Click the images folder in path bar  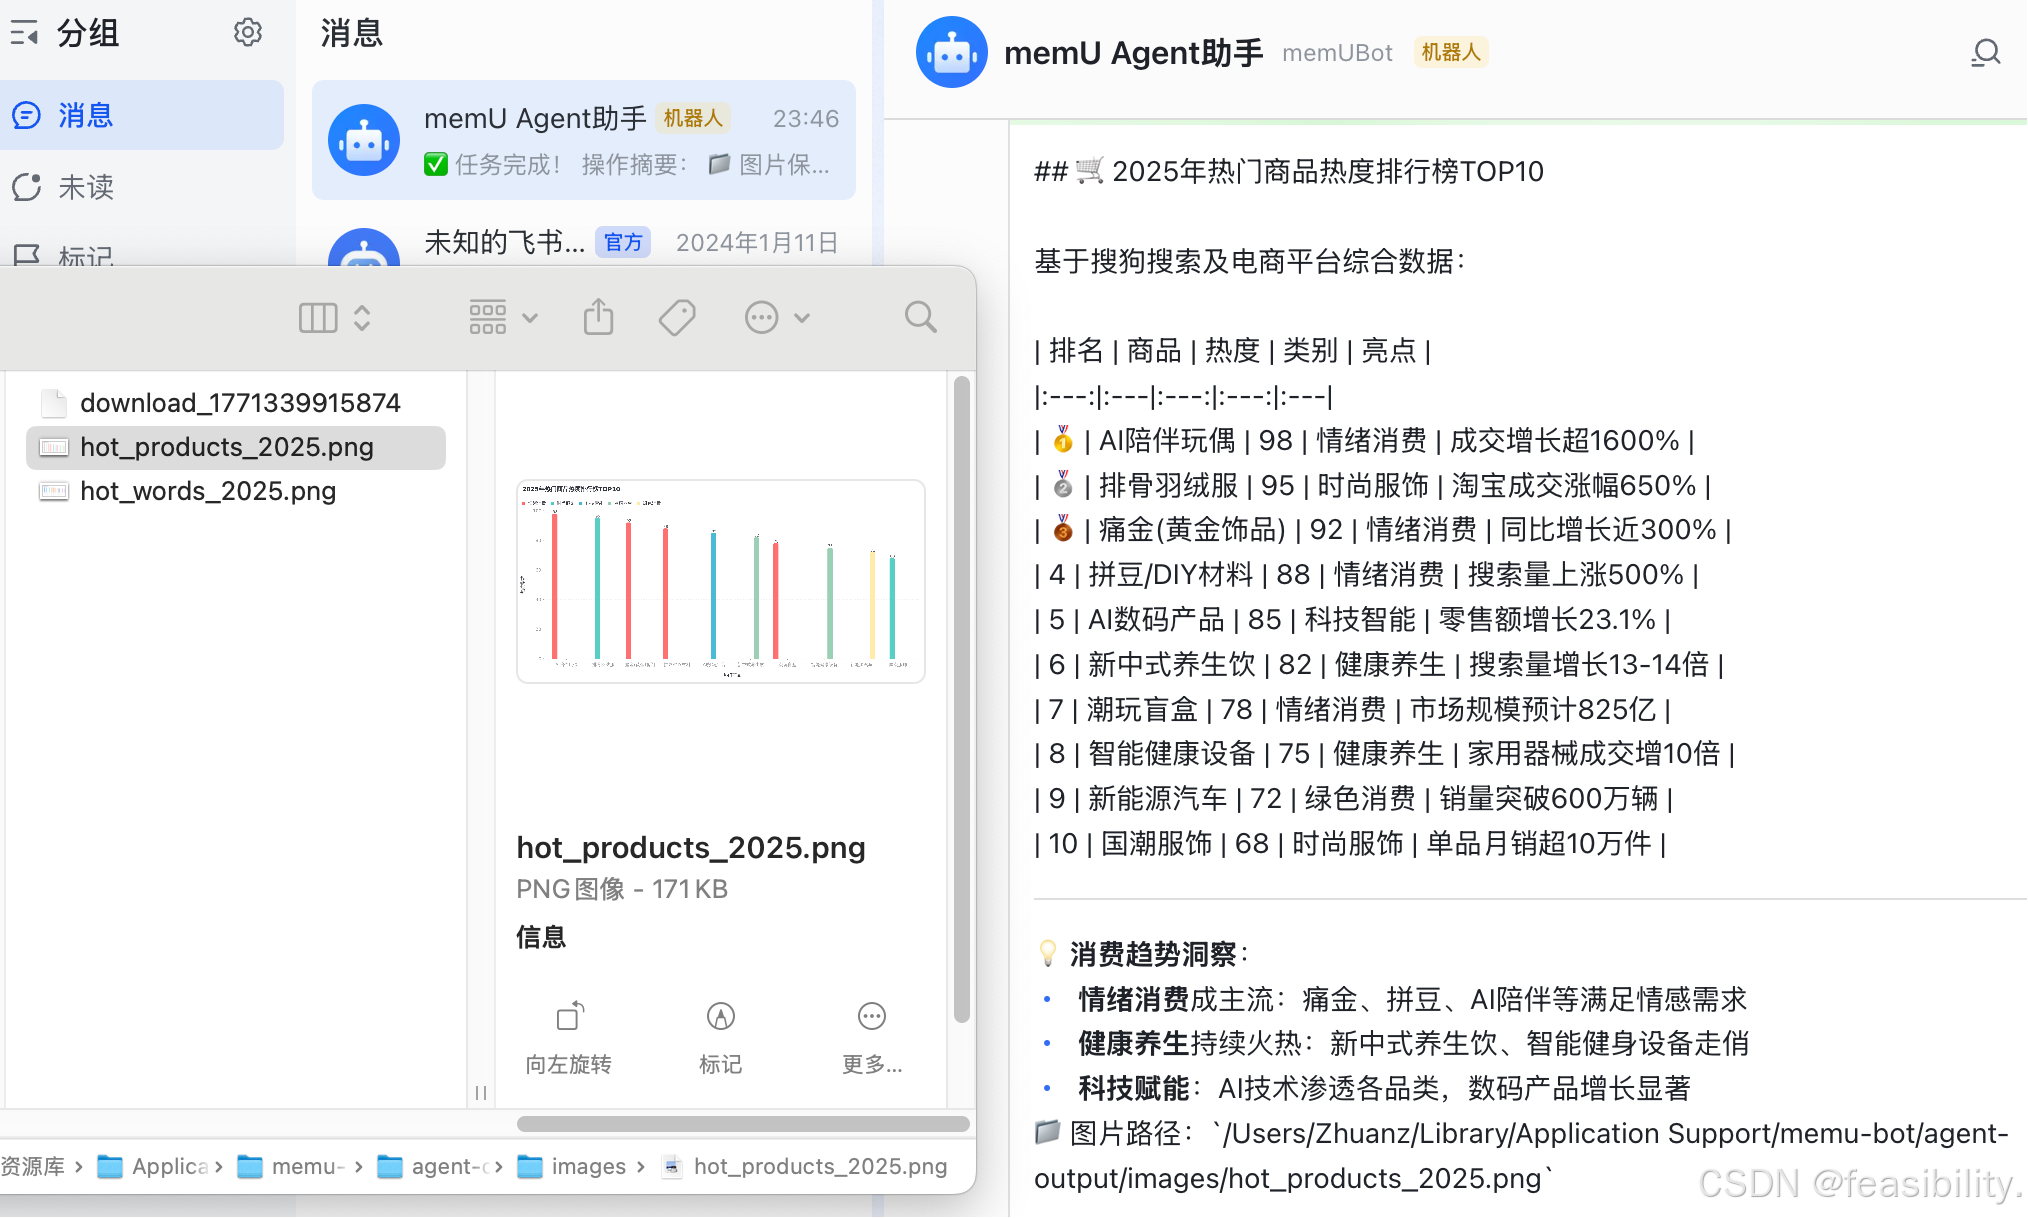pyautogui.click(x=588, y=1166)
